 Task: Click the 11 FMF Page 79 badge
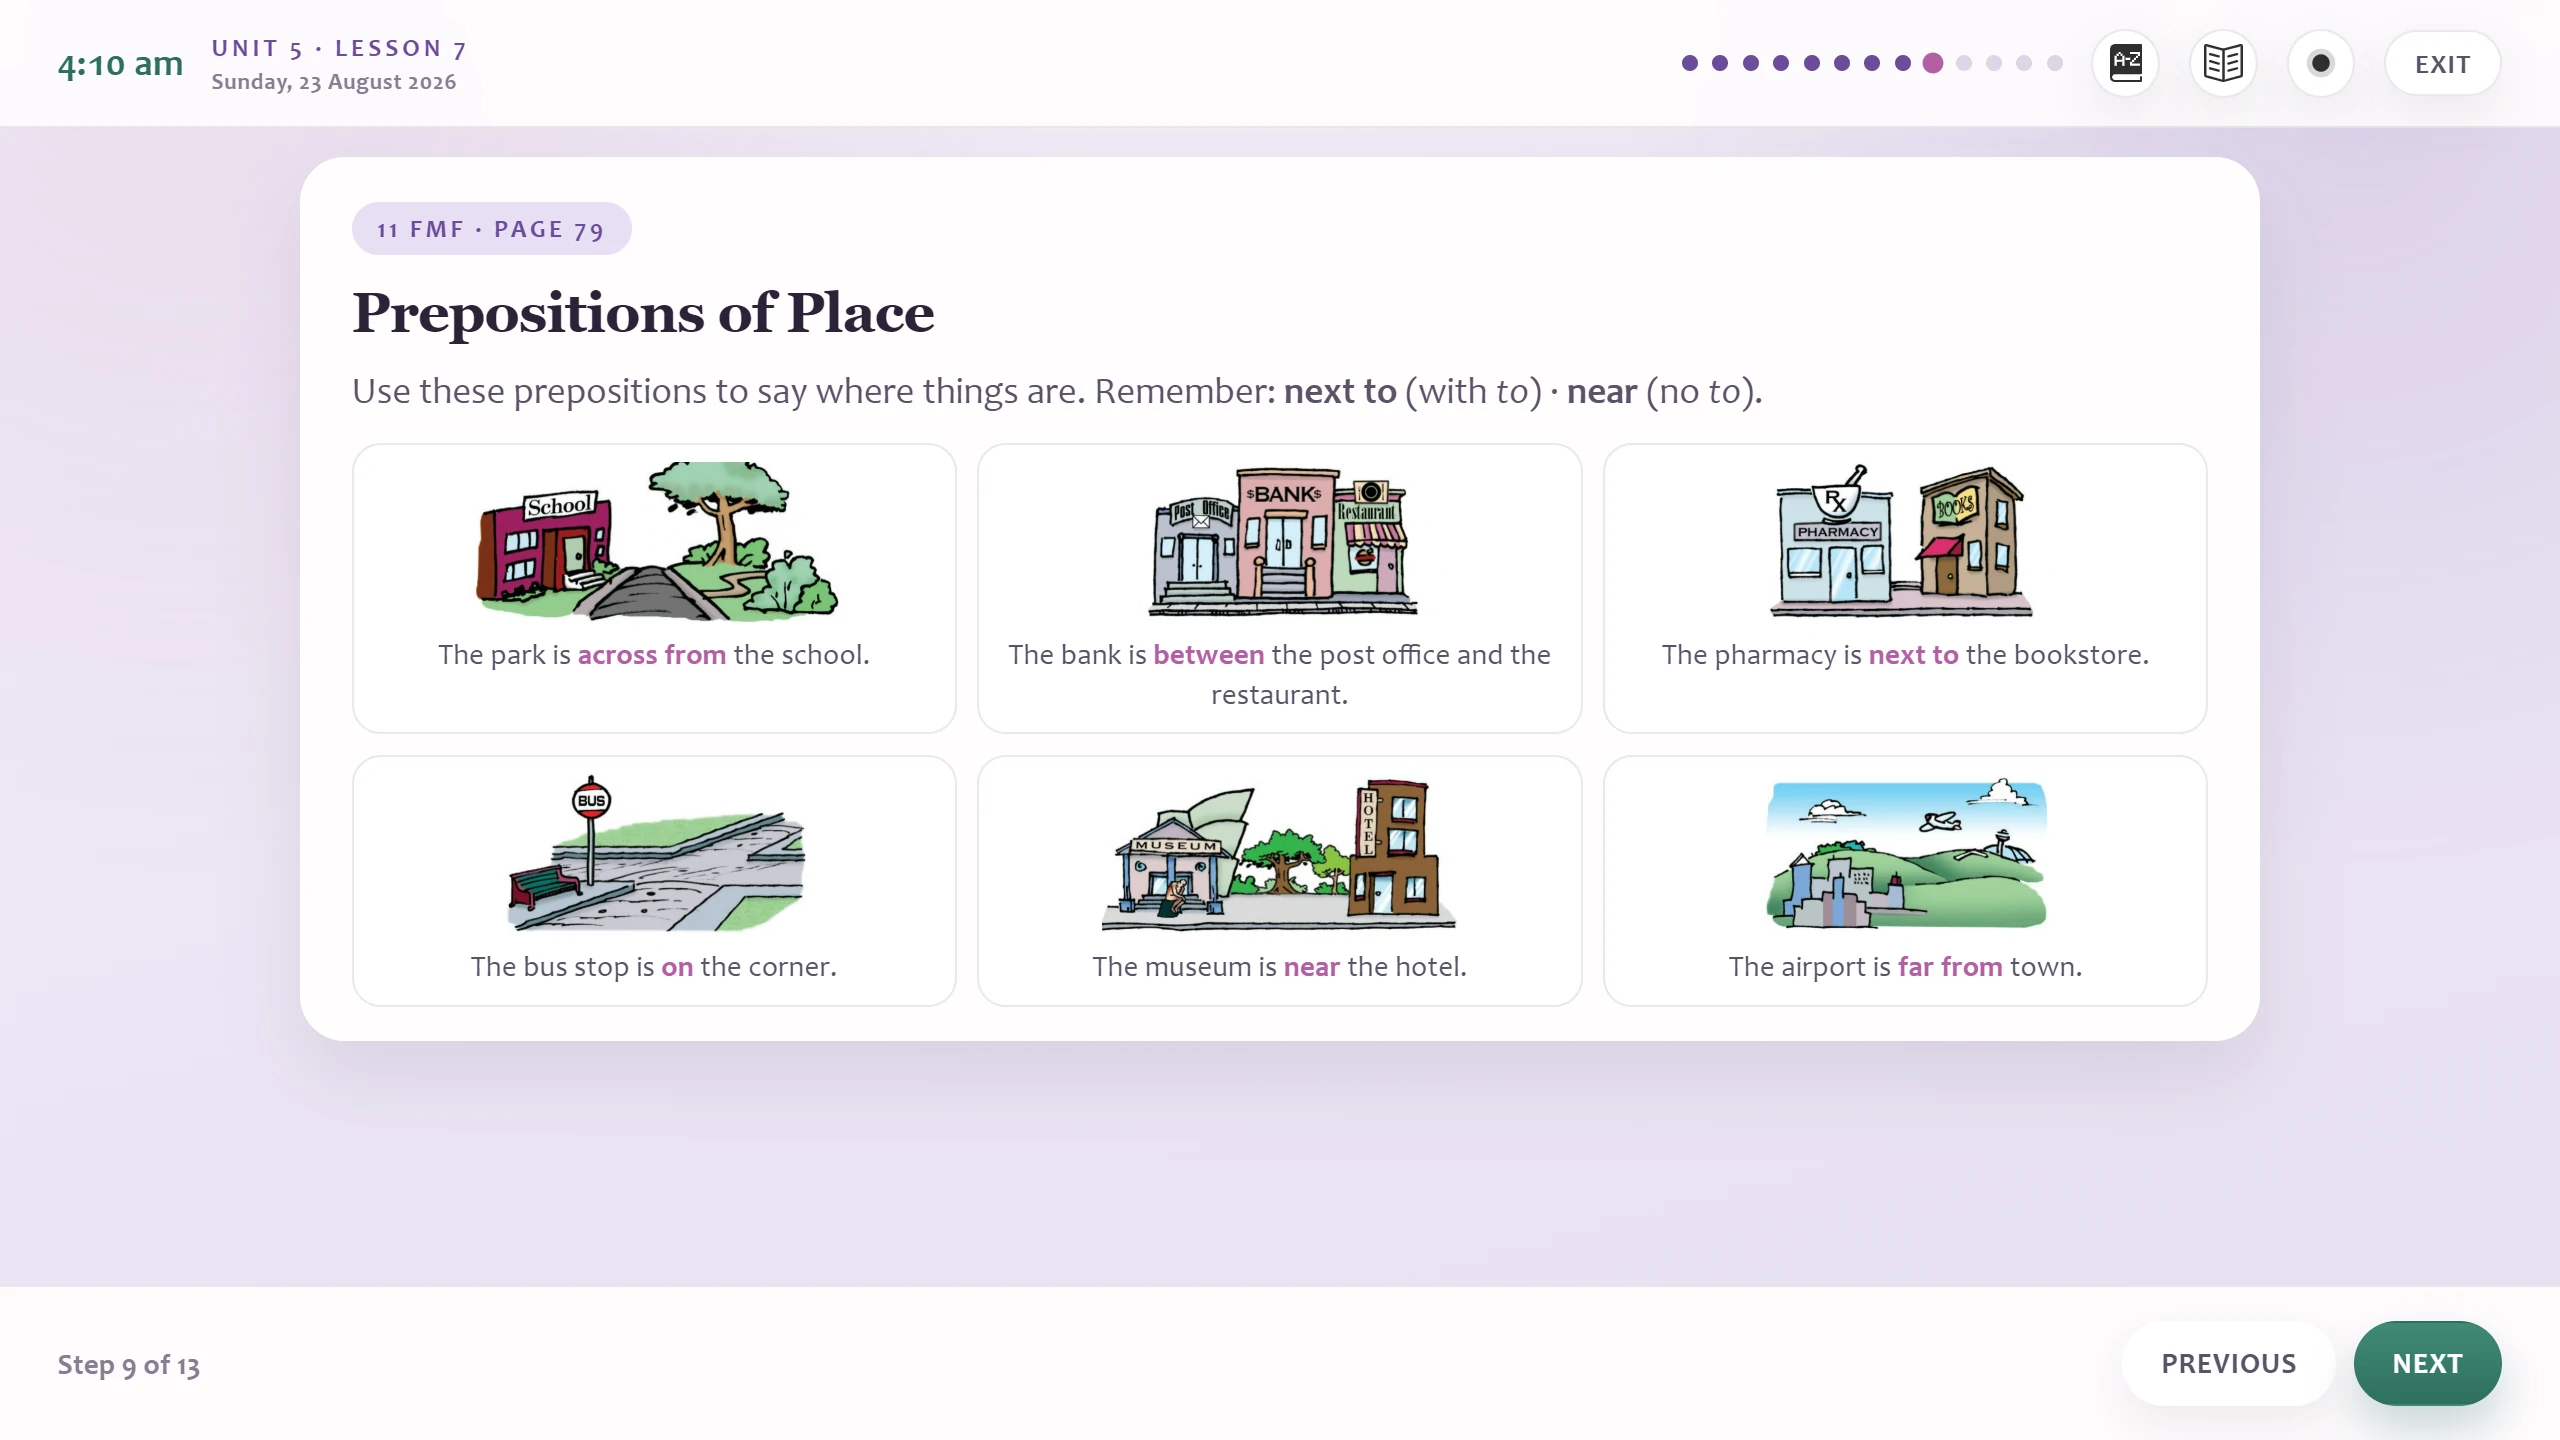tap(491, 229)
